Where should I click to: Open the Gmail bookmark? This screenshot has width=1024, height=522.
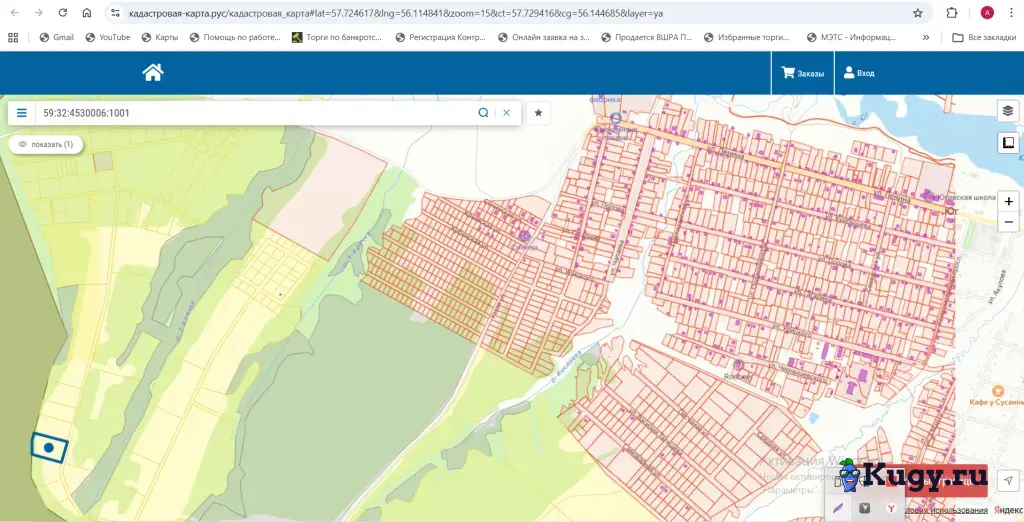pos(56,37)
